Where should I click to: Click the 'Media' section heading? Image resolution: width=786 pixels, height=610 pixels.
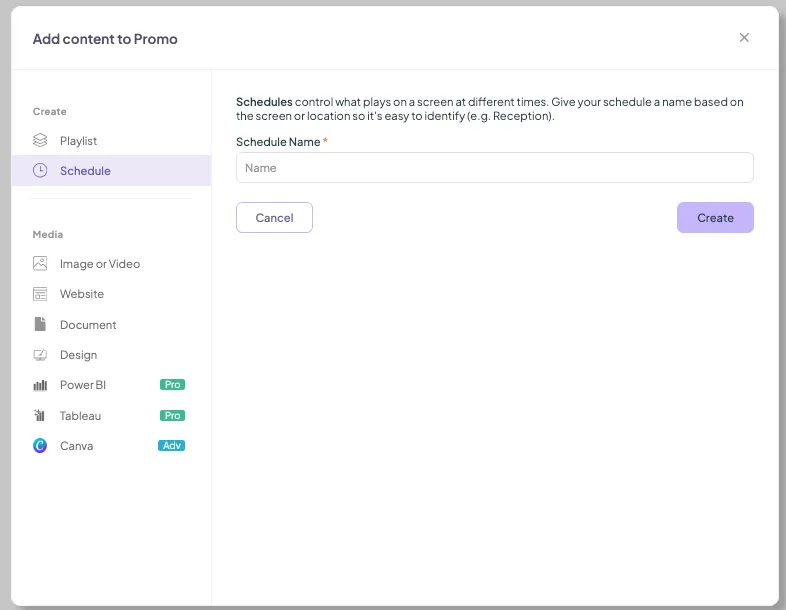[x=48, y=234]
